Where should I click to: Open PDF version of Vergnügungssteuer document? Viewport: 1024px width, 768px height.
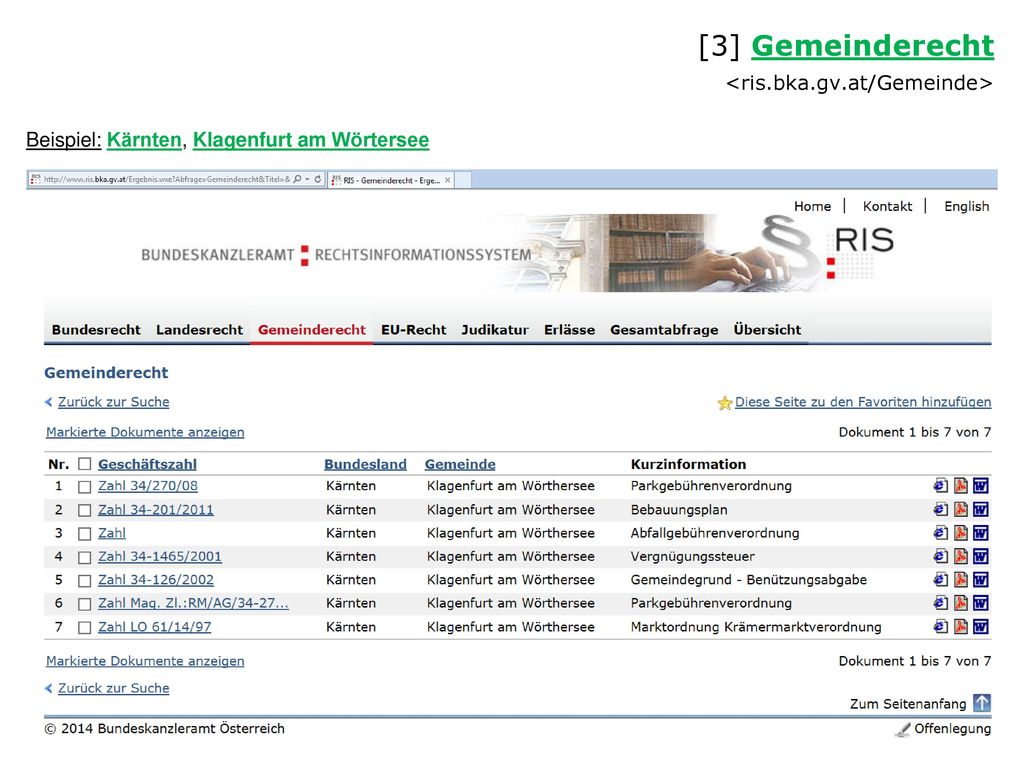[961, 556]
